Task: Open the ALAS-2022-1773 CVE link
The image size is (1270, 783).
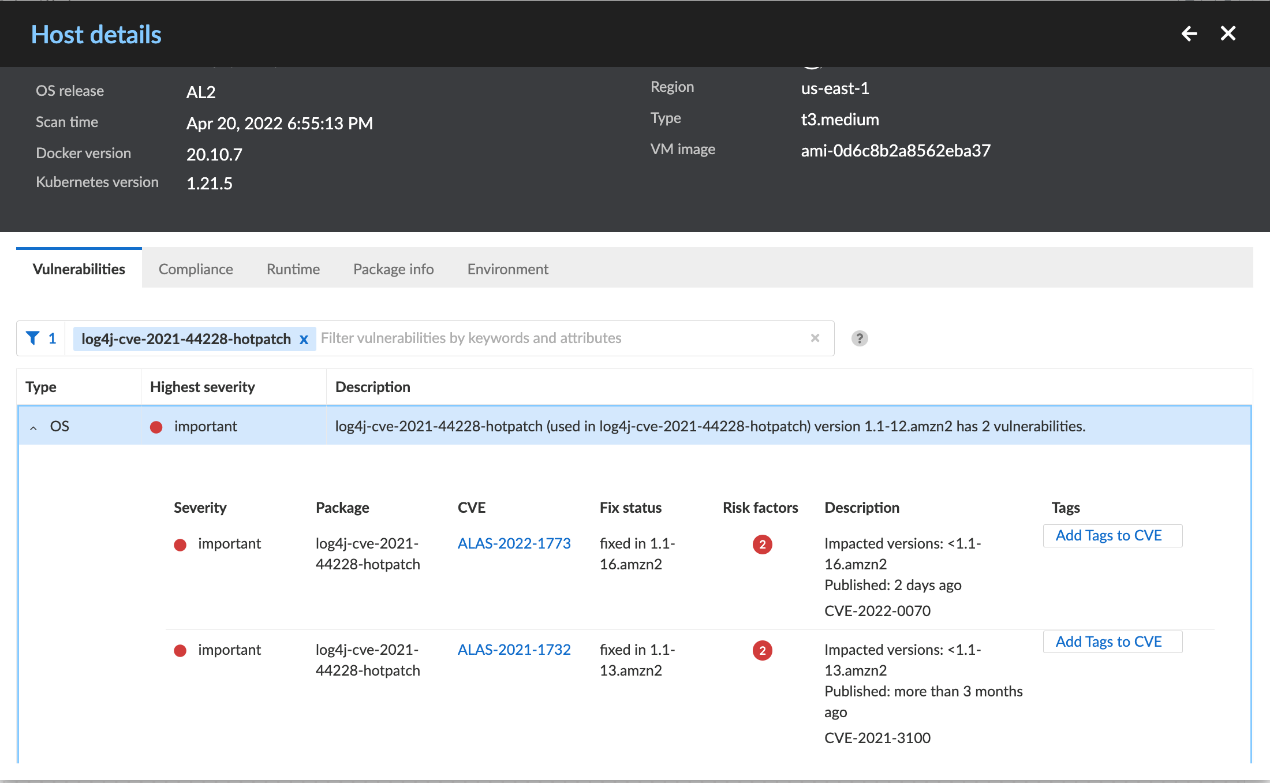Action: (514, 543)
